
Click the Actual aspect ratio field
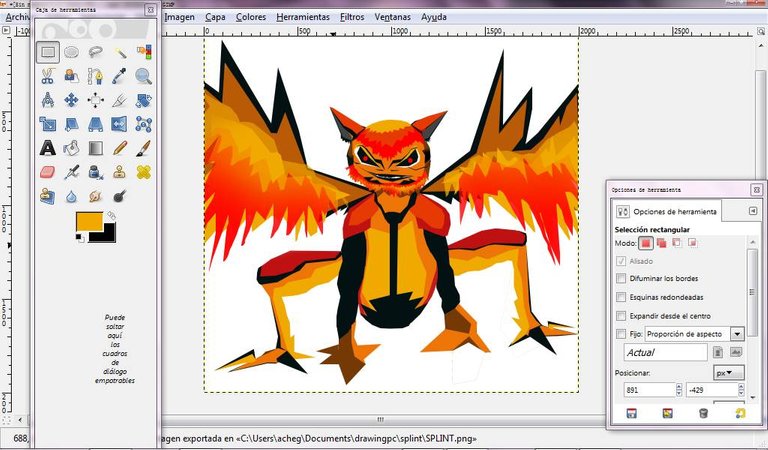(666, 353)
